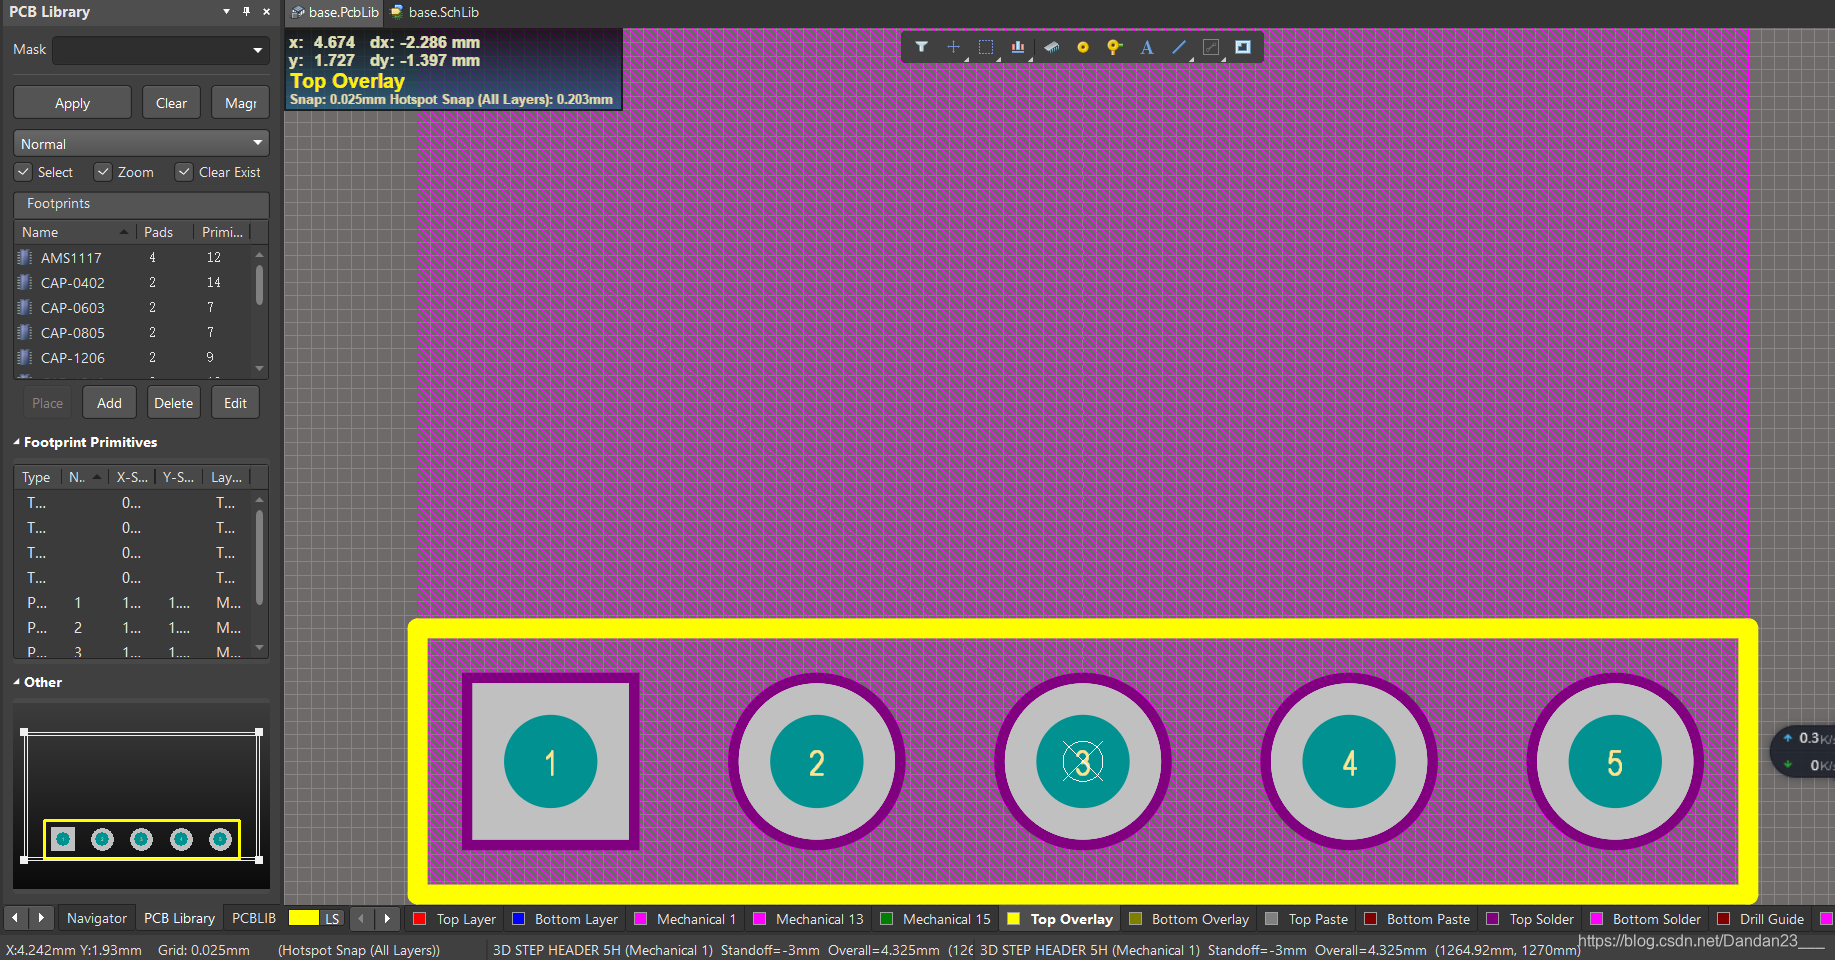Open the PCB Library panel tab

point(179,918)
